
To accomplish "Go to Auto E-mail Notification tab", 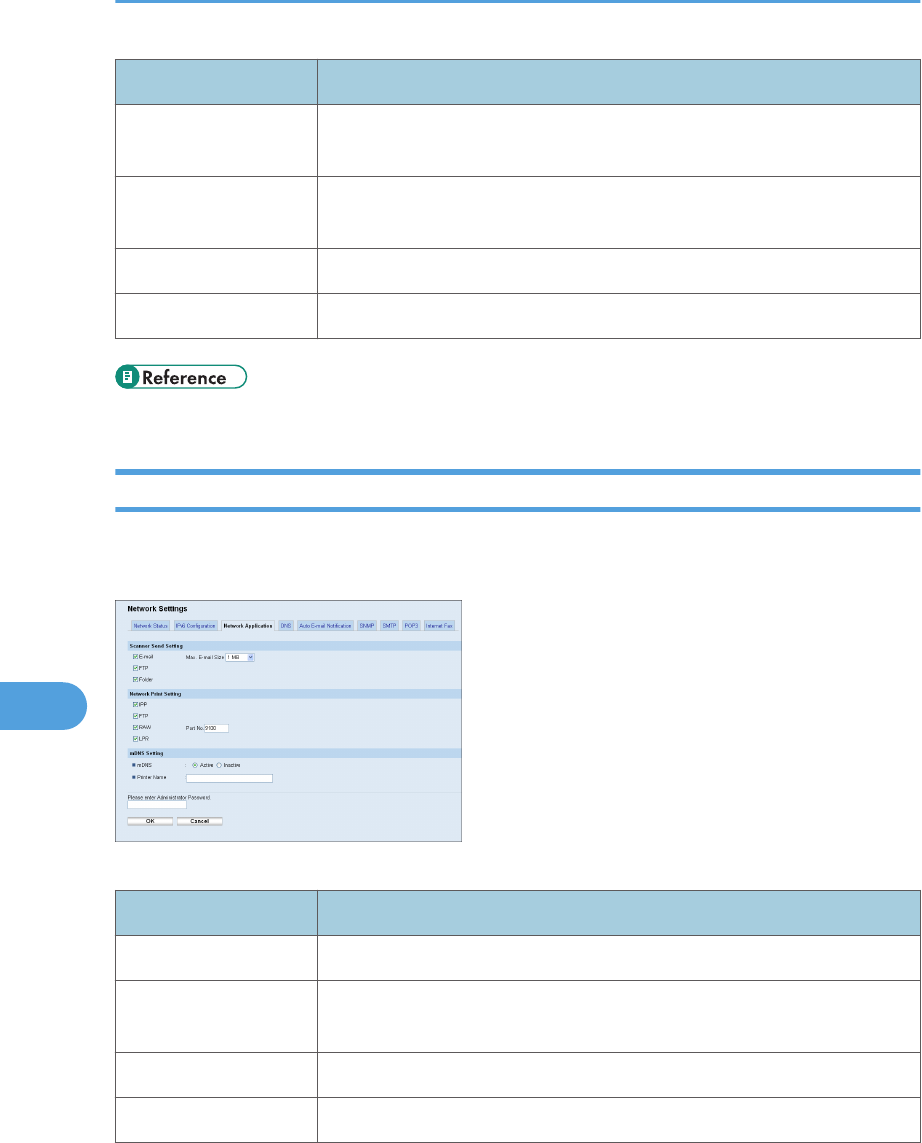I will coord(325,625).
